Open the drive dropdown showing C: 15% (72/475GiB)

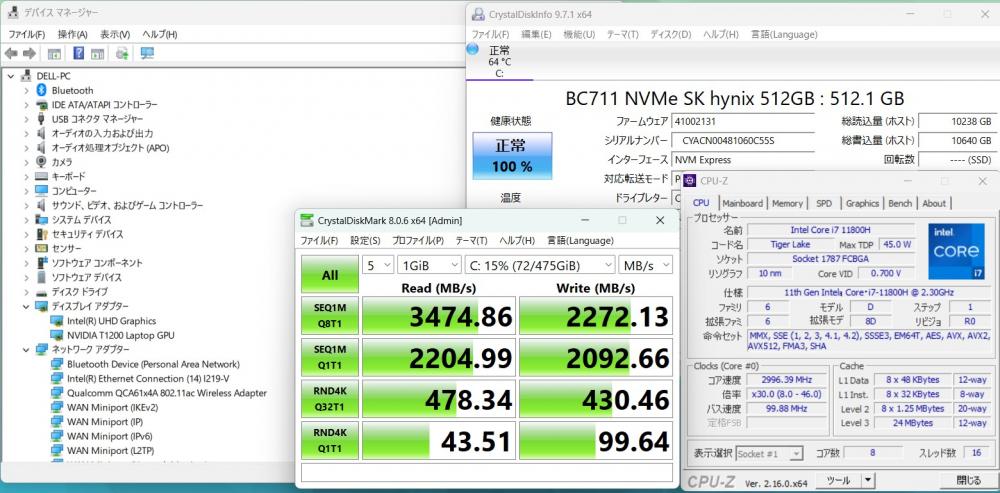[x=540, y=265]
